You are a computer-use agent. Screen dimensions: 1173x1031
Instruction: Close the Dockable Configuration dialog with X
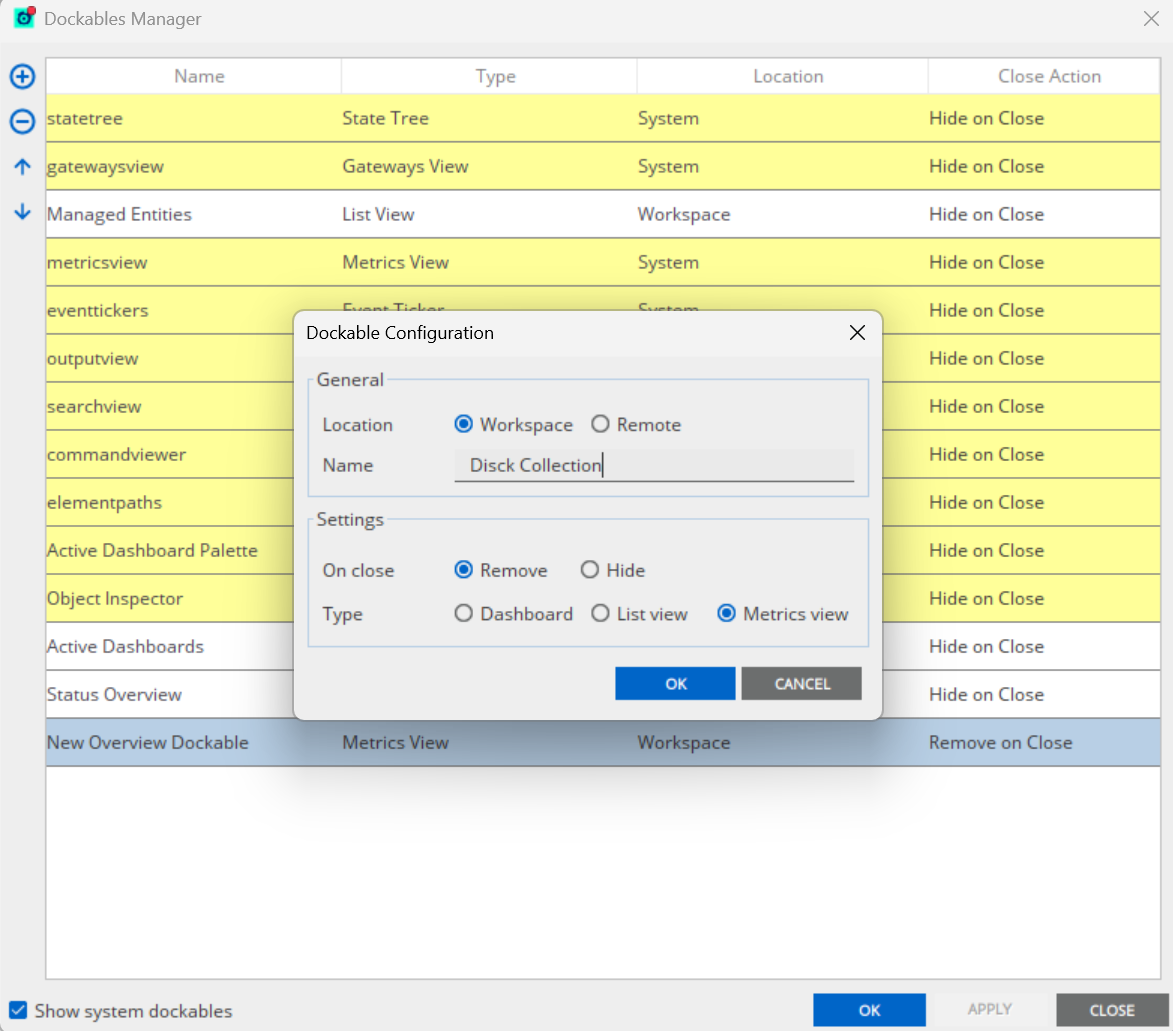(856, 333)
